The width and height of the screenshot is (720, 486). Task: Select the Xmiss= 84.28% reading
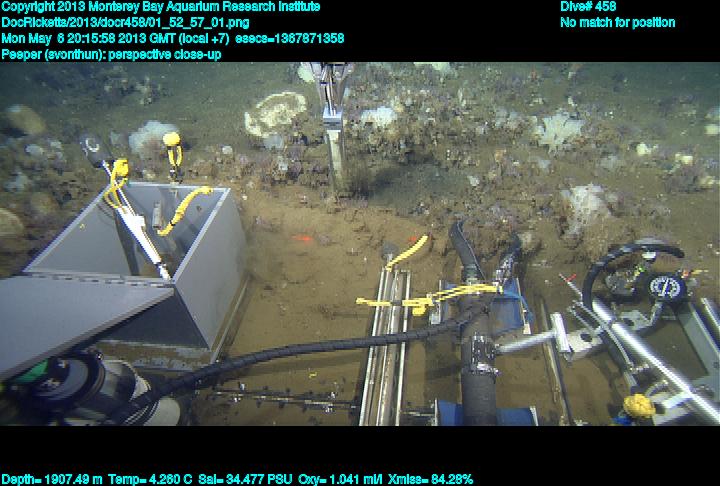(x=430, y=479)
